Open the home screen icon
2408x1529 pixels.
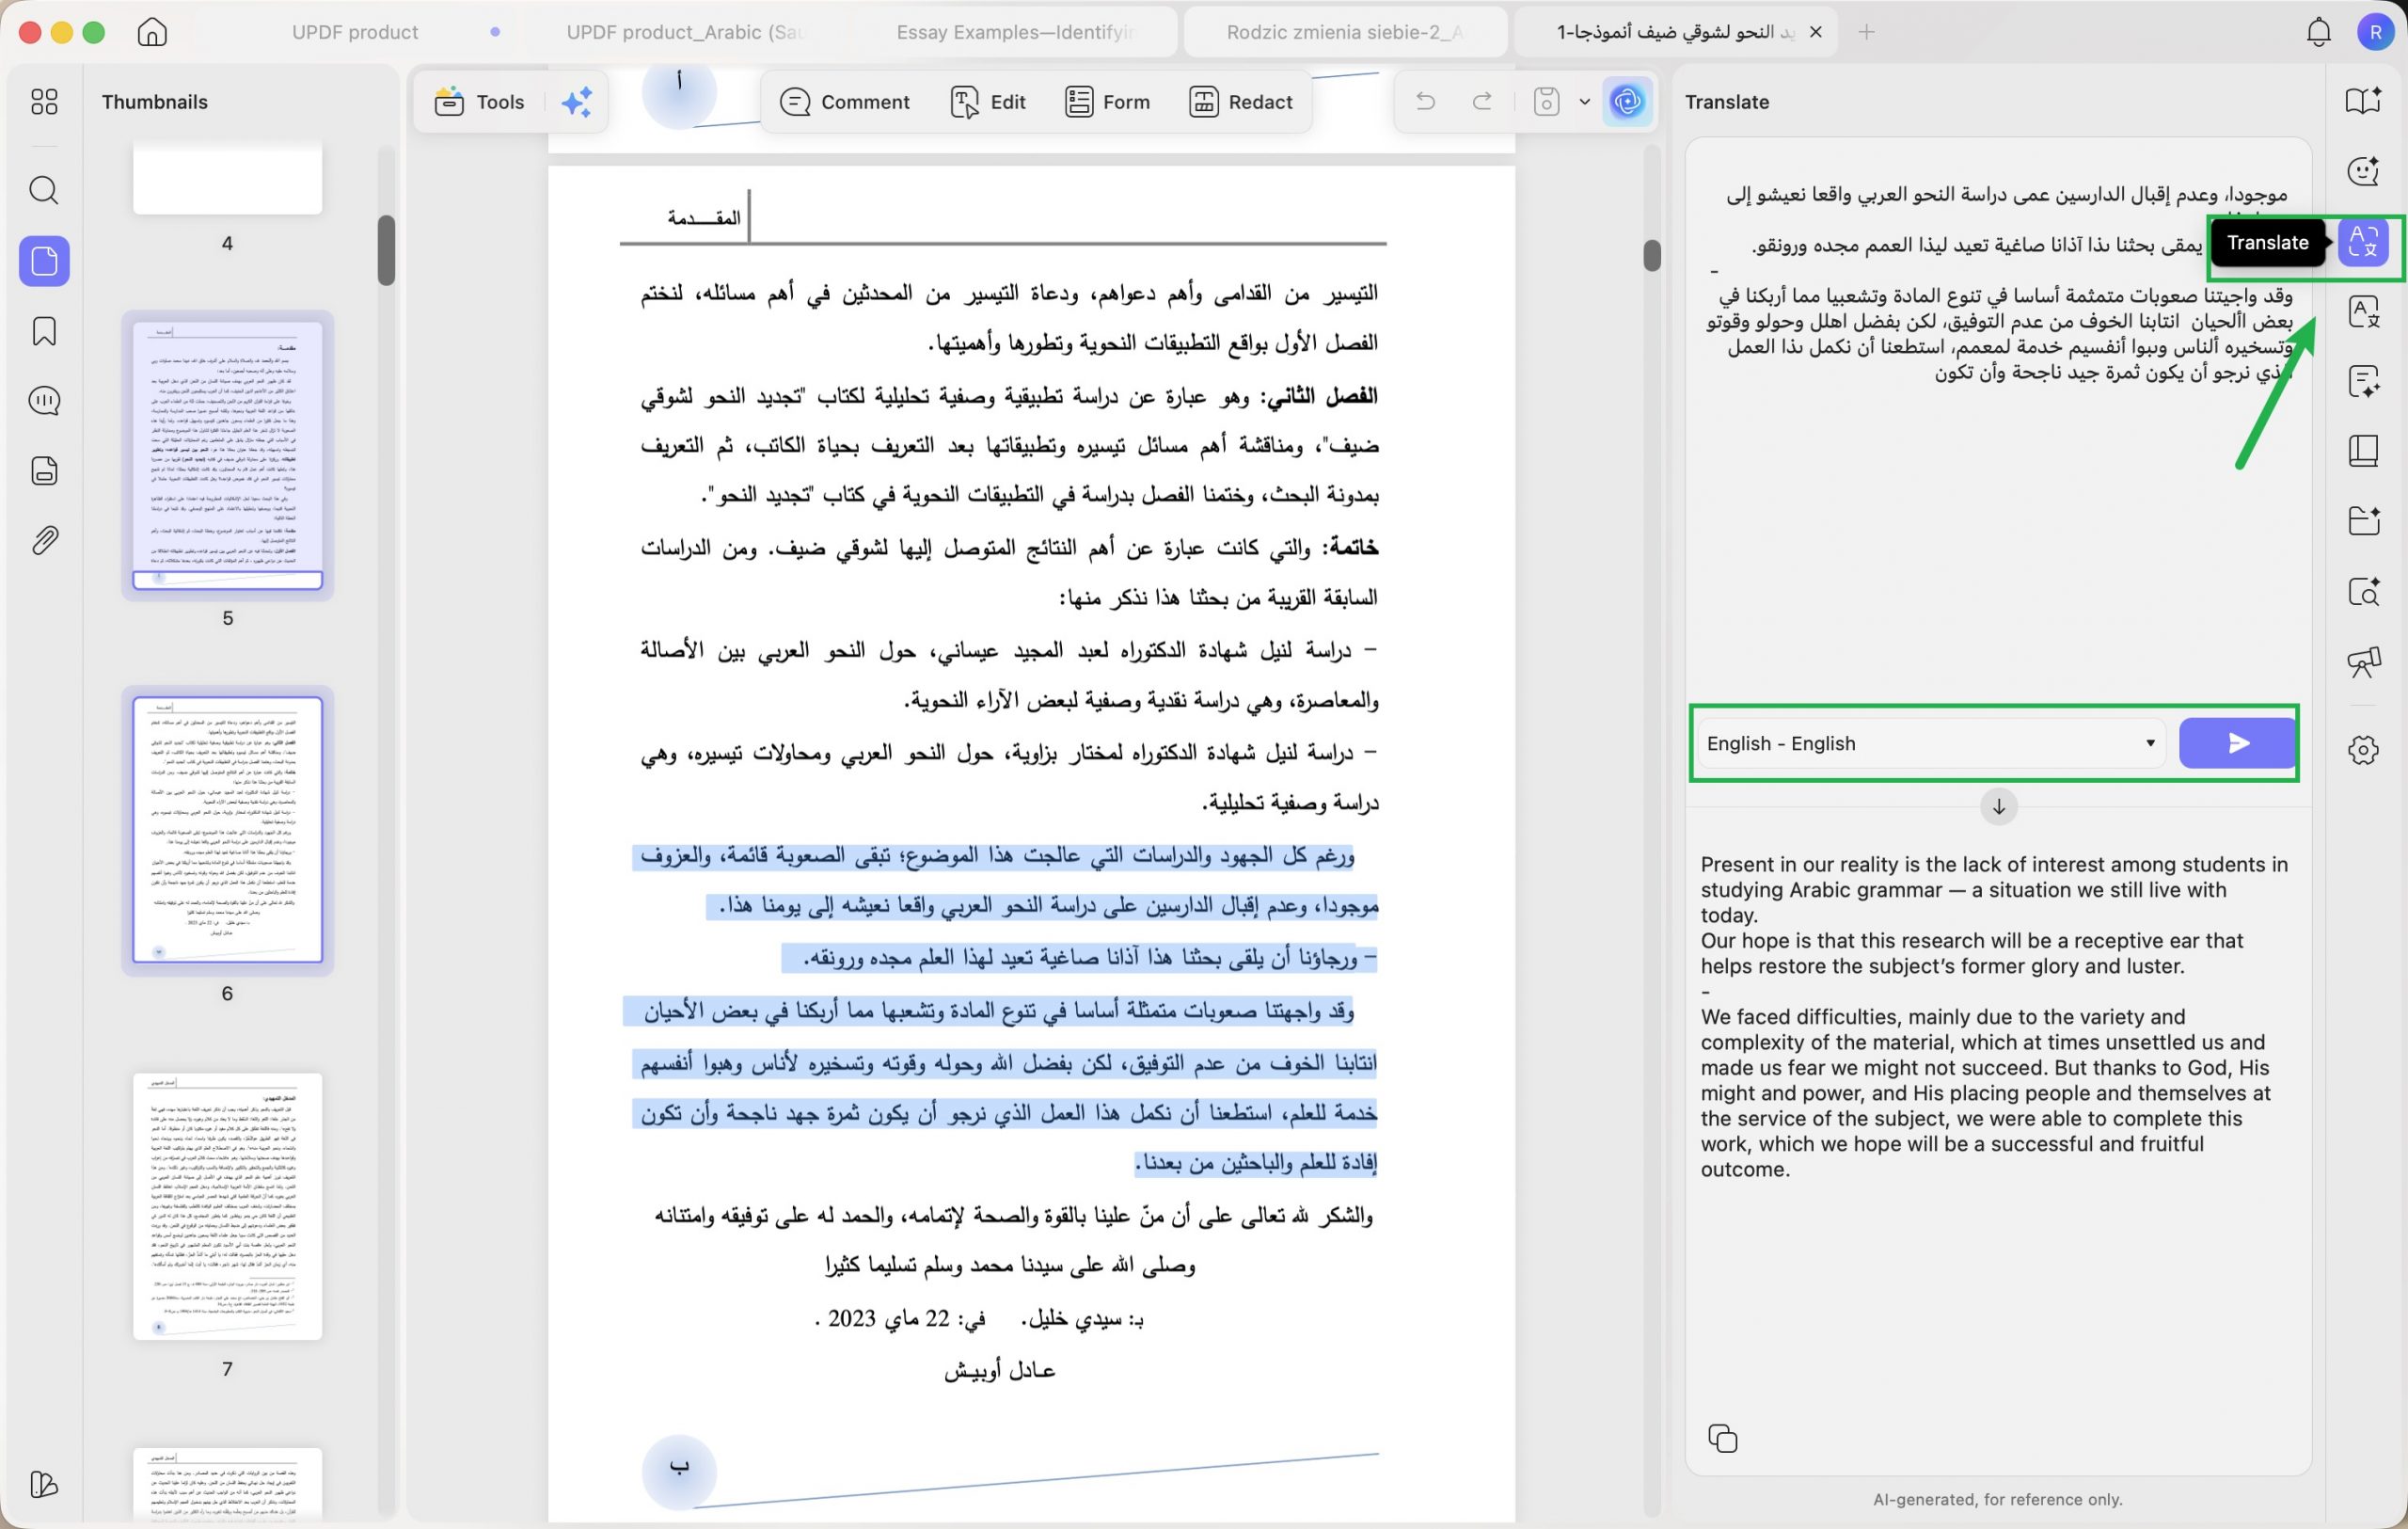pyautogui.click(x=152, y=32)
